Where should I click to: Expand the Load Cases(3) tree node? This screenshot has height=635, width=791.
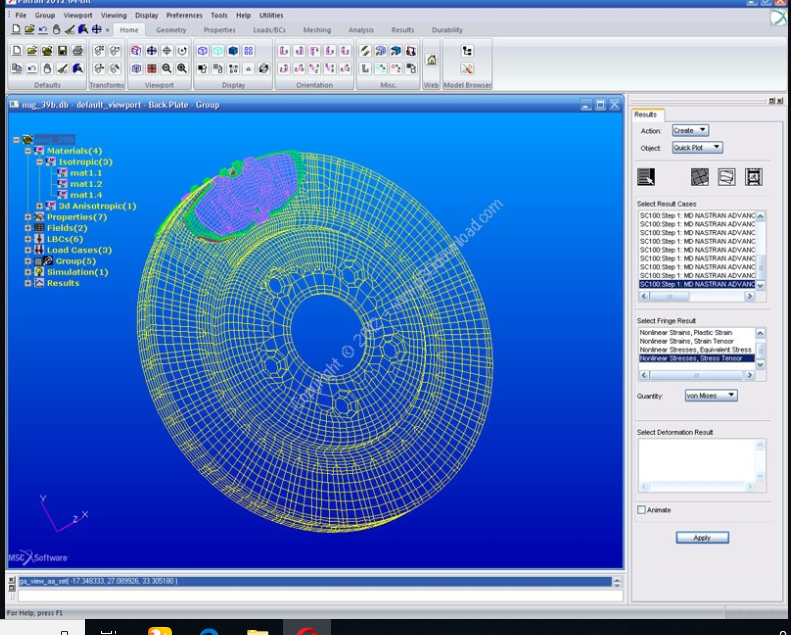[28, 250]
